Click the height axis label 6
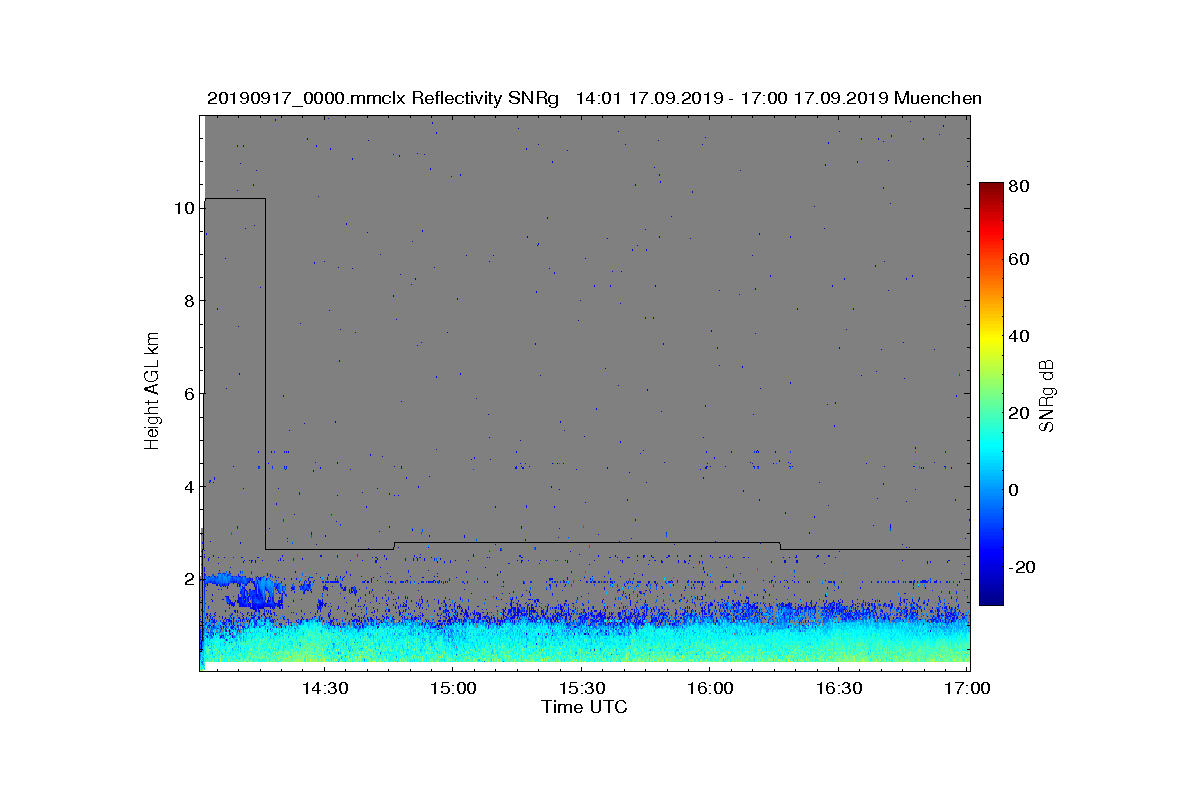The image size is (1200, 800). tap(187, 393)
